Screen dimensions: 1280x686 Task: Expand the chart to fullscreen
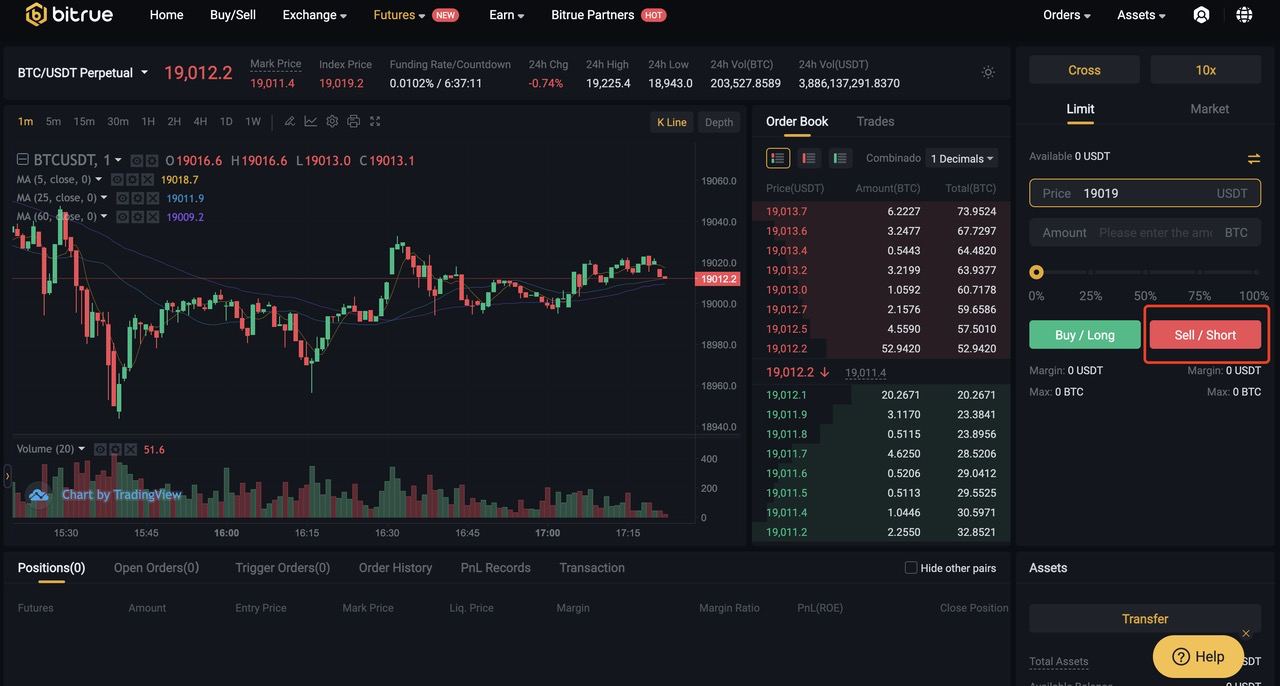click(375, 121)
